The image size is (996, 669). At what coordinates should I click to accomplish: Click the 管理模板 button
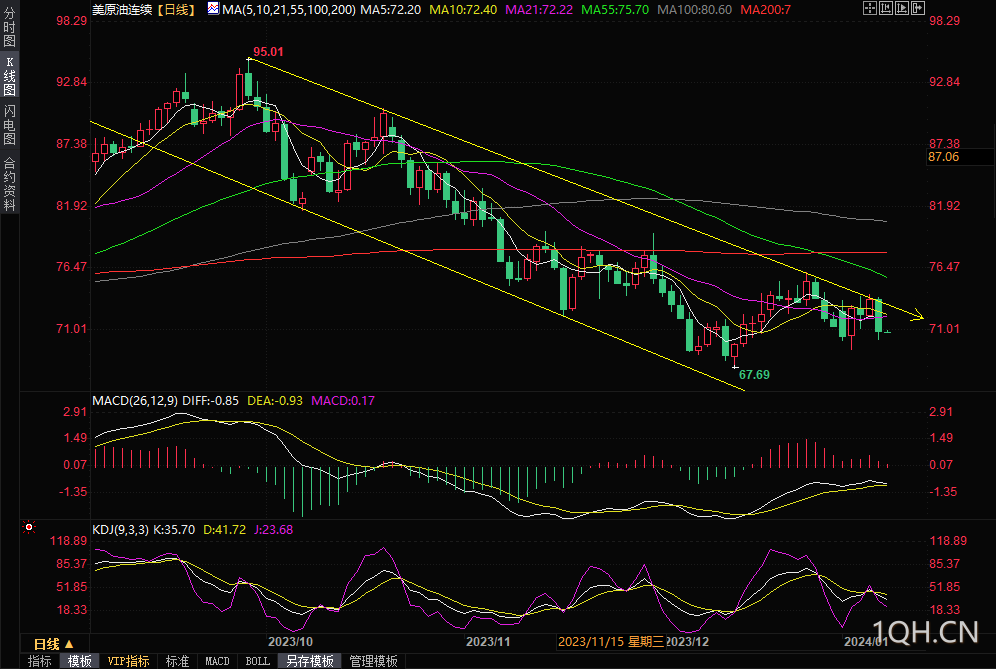[374, 661]
